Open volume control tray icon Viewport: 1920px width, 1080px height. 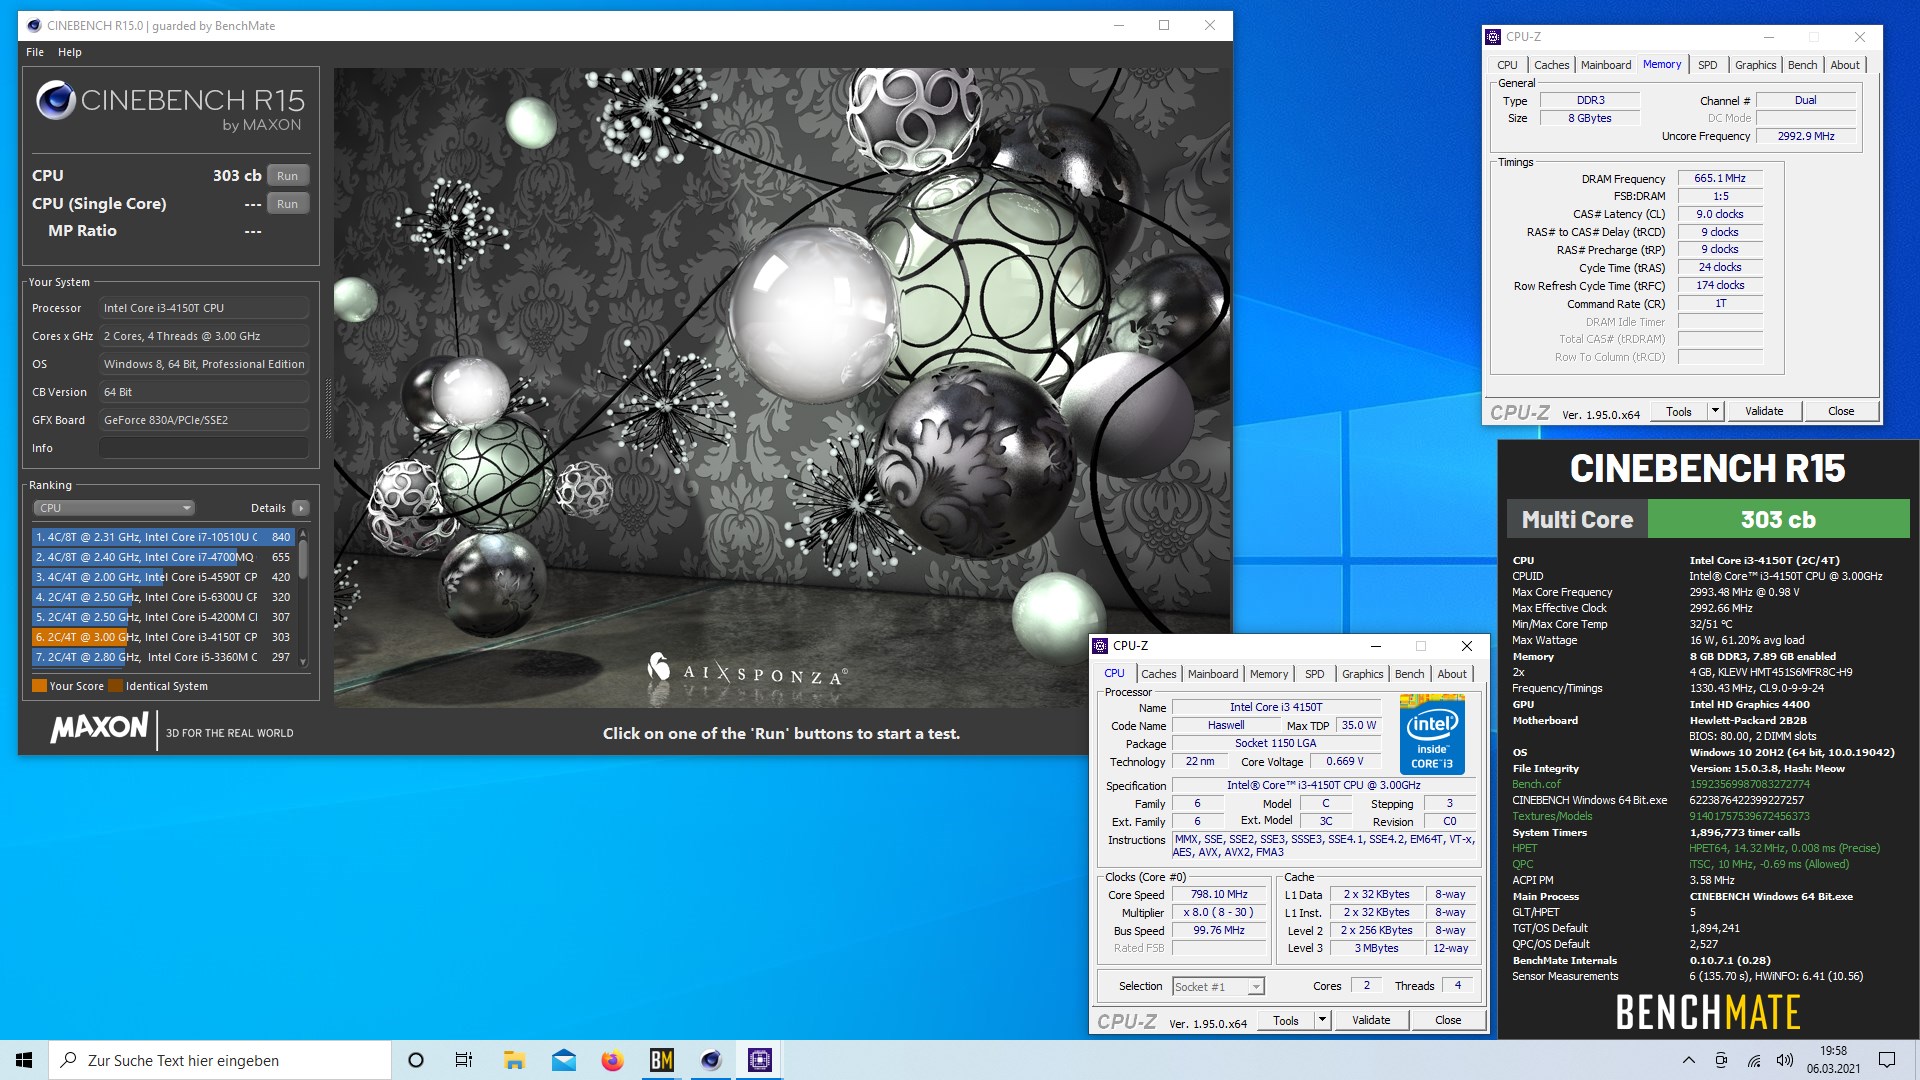[x=1784, y=1060]
